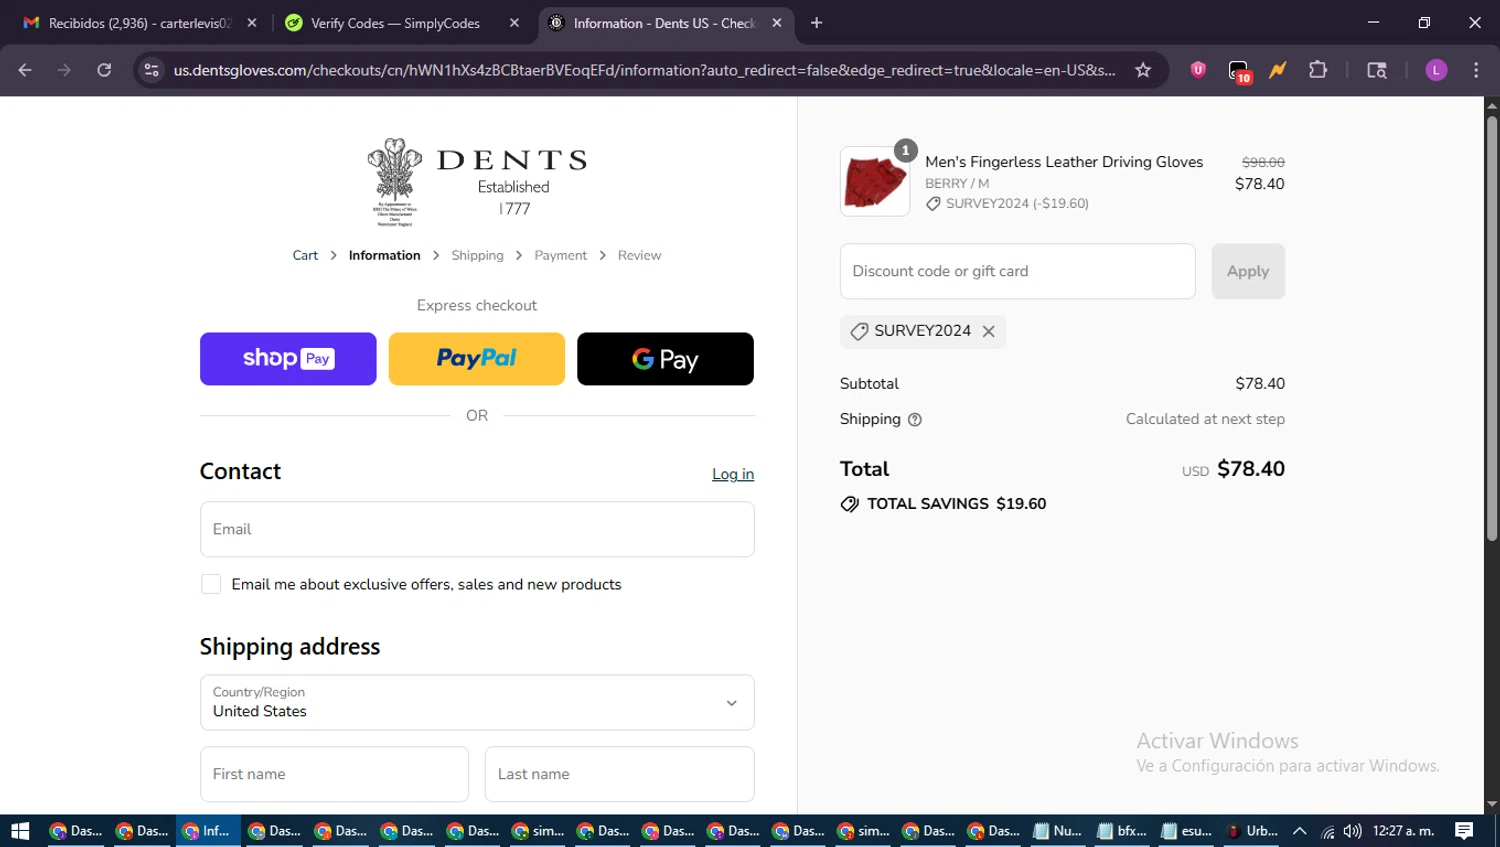Image resolution: width=1500 pixels, height=847 pixels.
Task: Close the Verify Codes SimplyCodes tab
Action: tap(514, 23)
